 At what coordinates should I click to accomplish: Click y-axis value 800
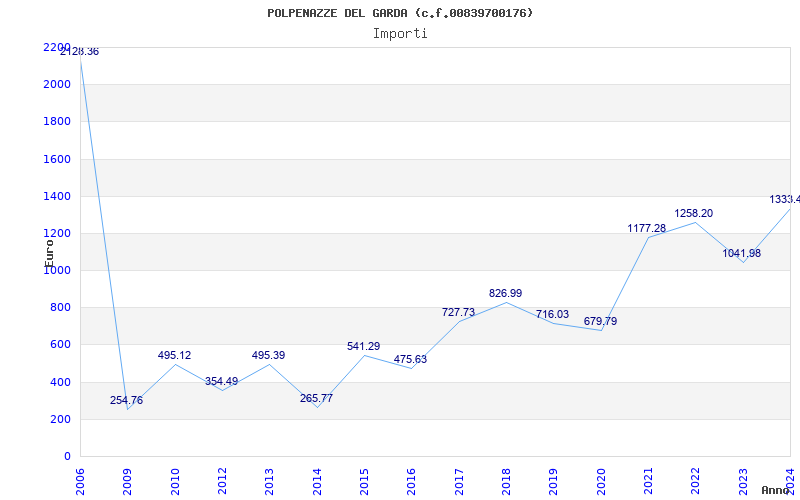(x=61, y=308)
